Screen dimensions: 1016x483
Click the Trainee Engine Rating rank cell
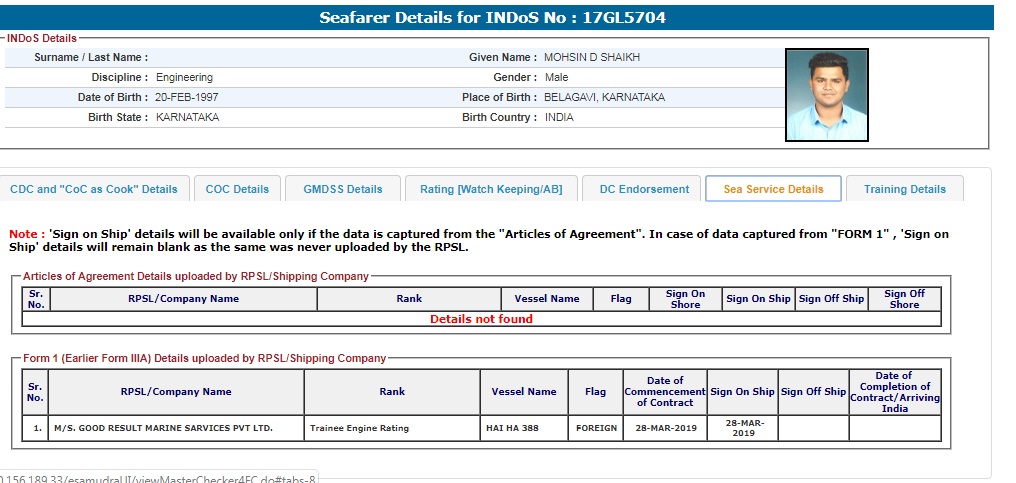(359, 429)
